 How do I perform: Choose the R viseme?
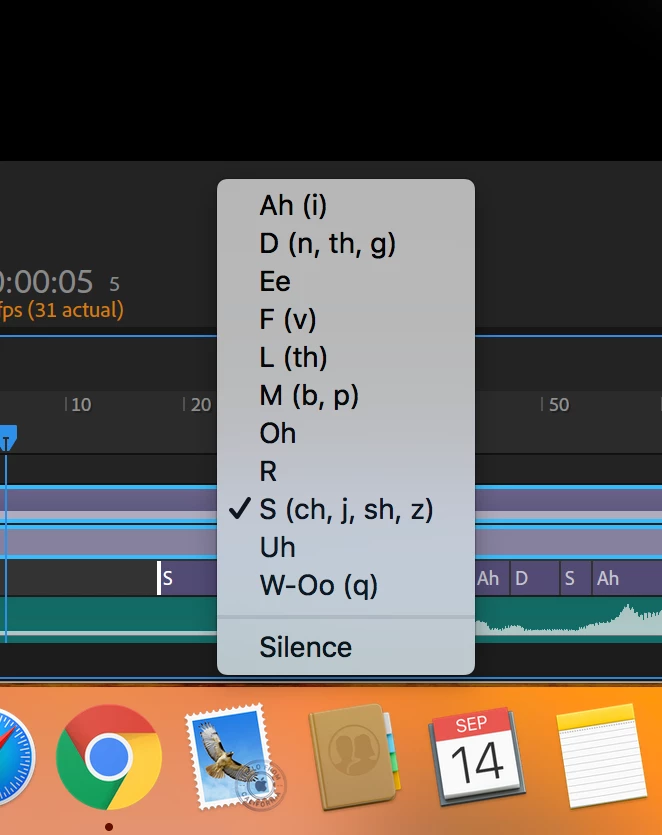pyautogui.click(x=346, y=471)
